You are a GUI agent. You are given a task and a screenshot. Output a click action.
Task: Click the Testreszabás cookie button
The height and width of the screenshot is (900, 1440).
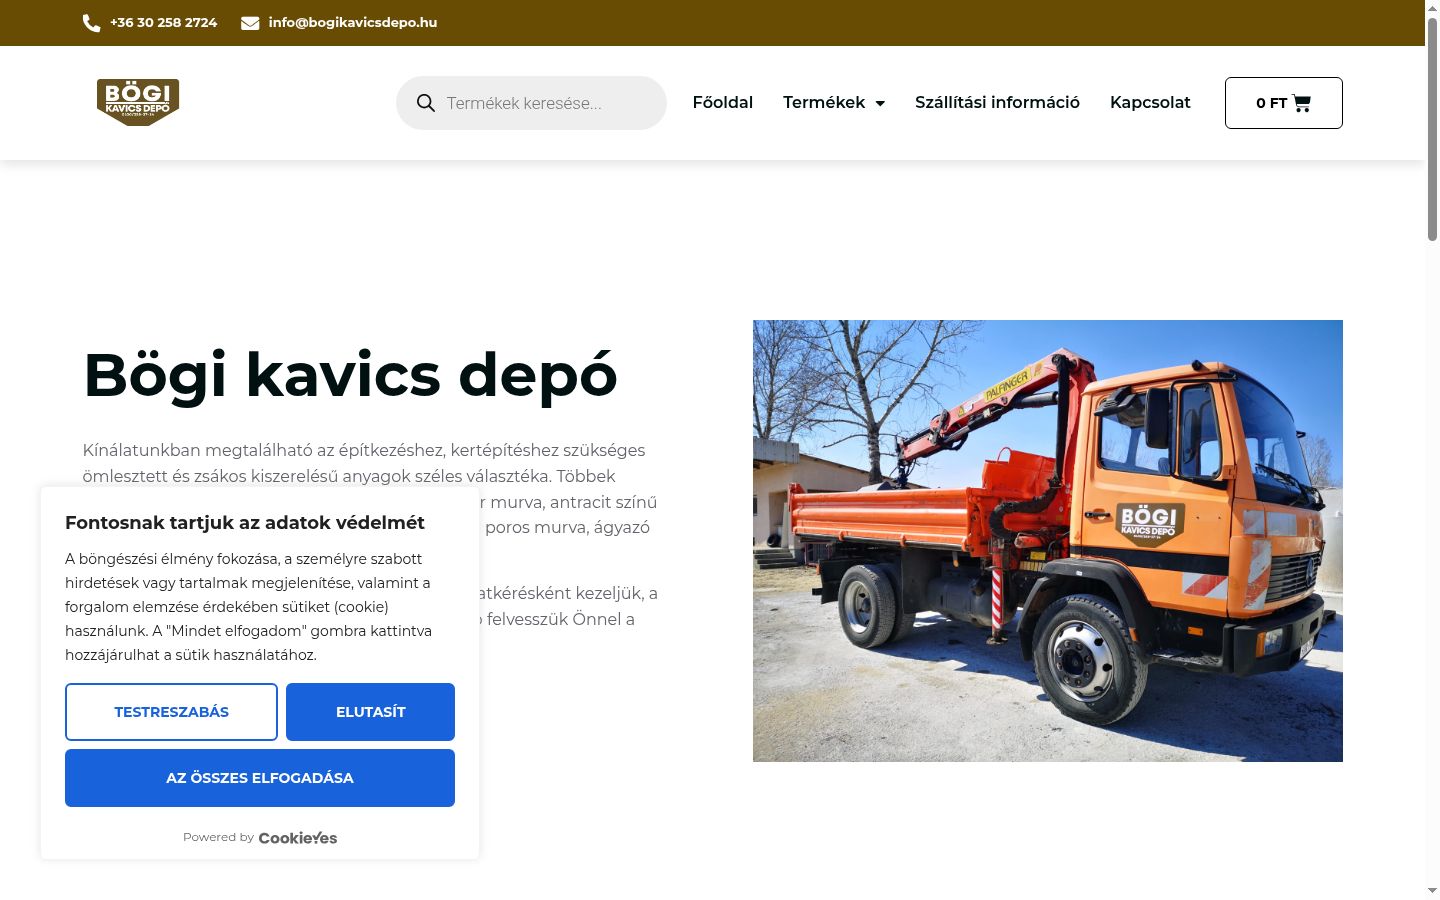click(171, 712)
